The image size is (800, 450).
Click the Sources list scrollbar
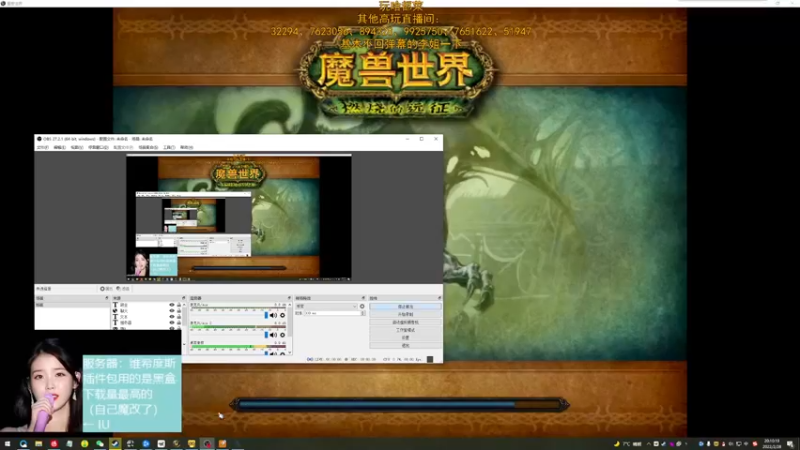(184, 315)
